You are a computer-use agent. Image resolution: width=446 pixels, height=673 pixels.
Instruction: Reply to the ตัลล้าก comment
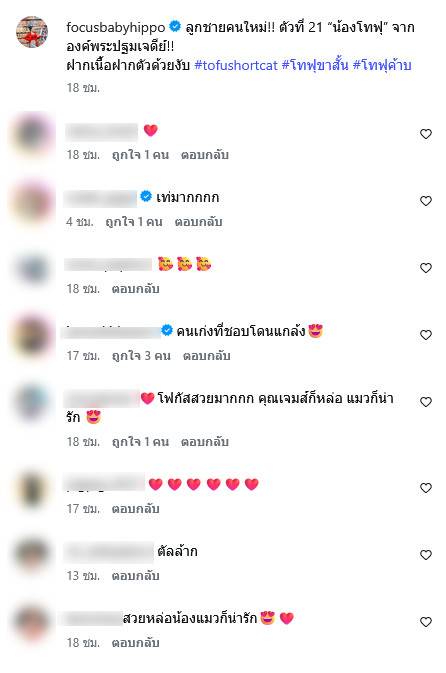click(135, 576)
